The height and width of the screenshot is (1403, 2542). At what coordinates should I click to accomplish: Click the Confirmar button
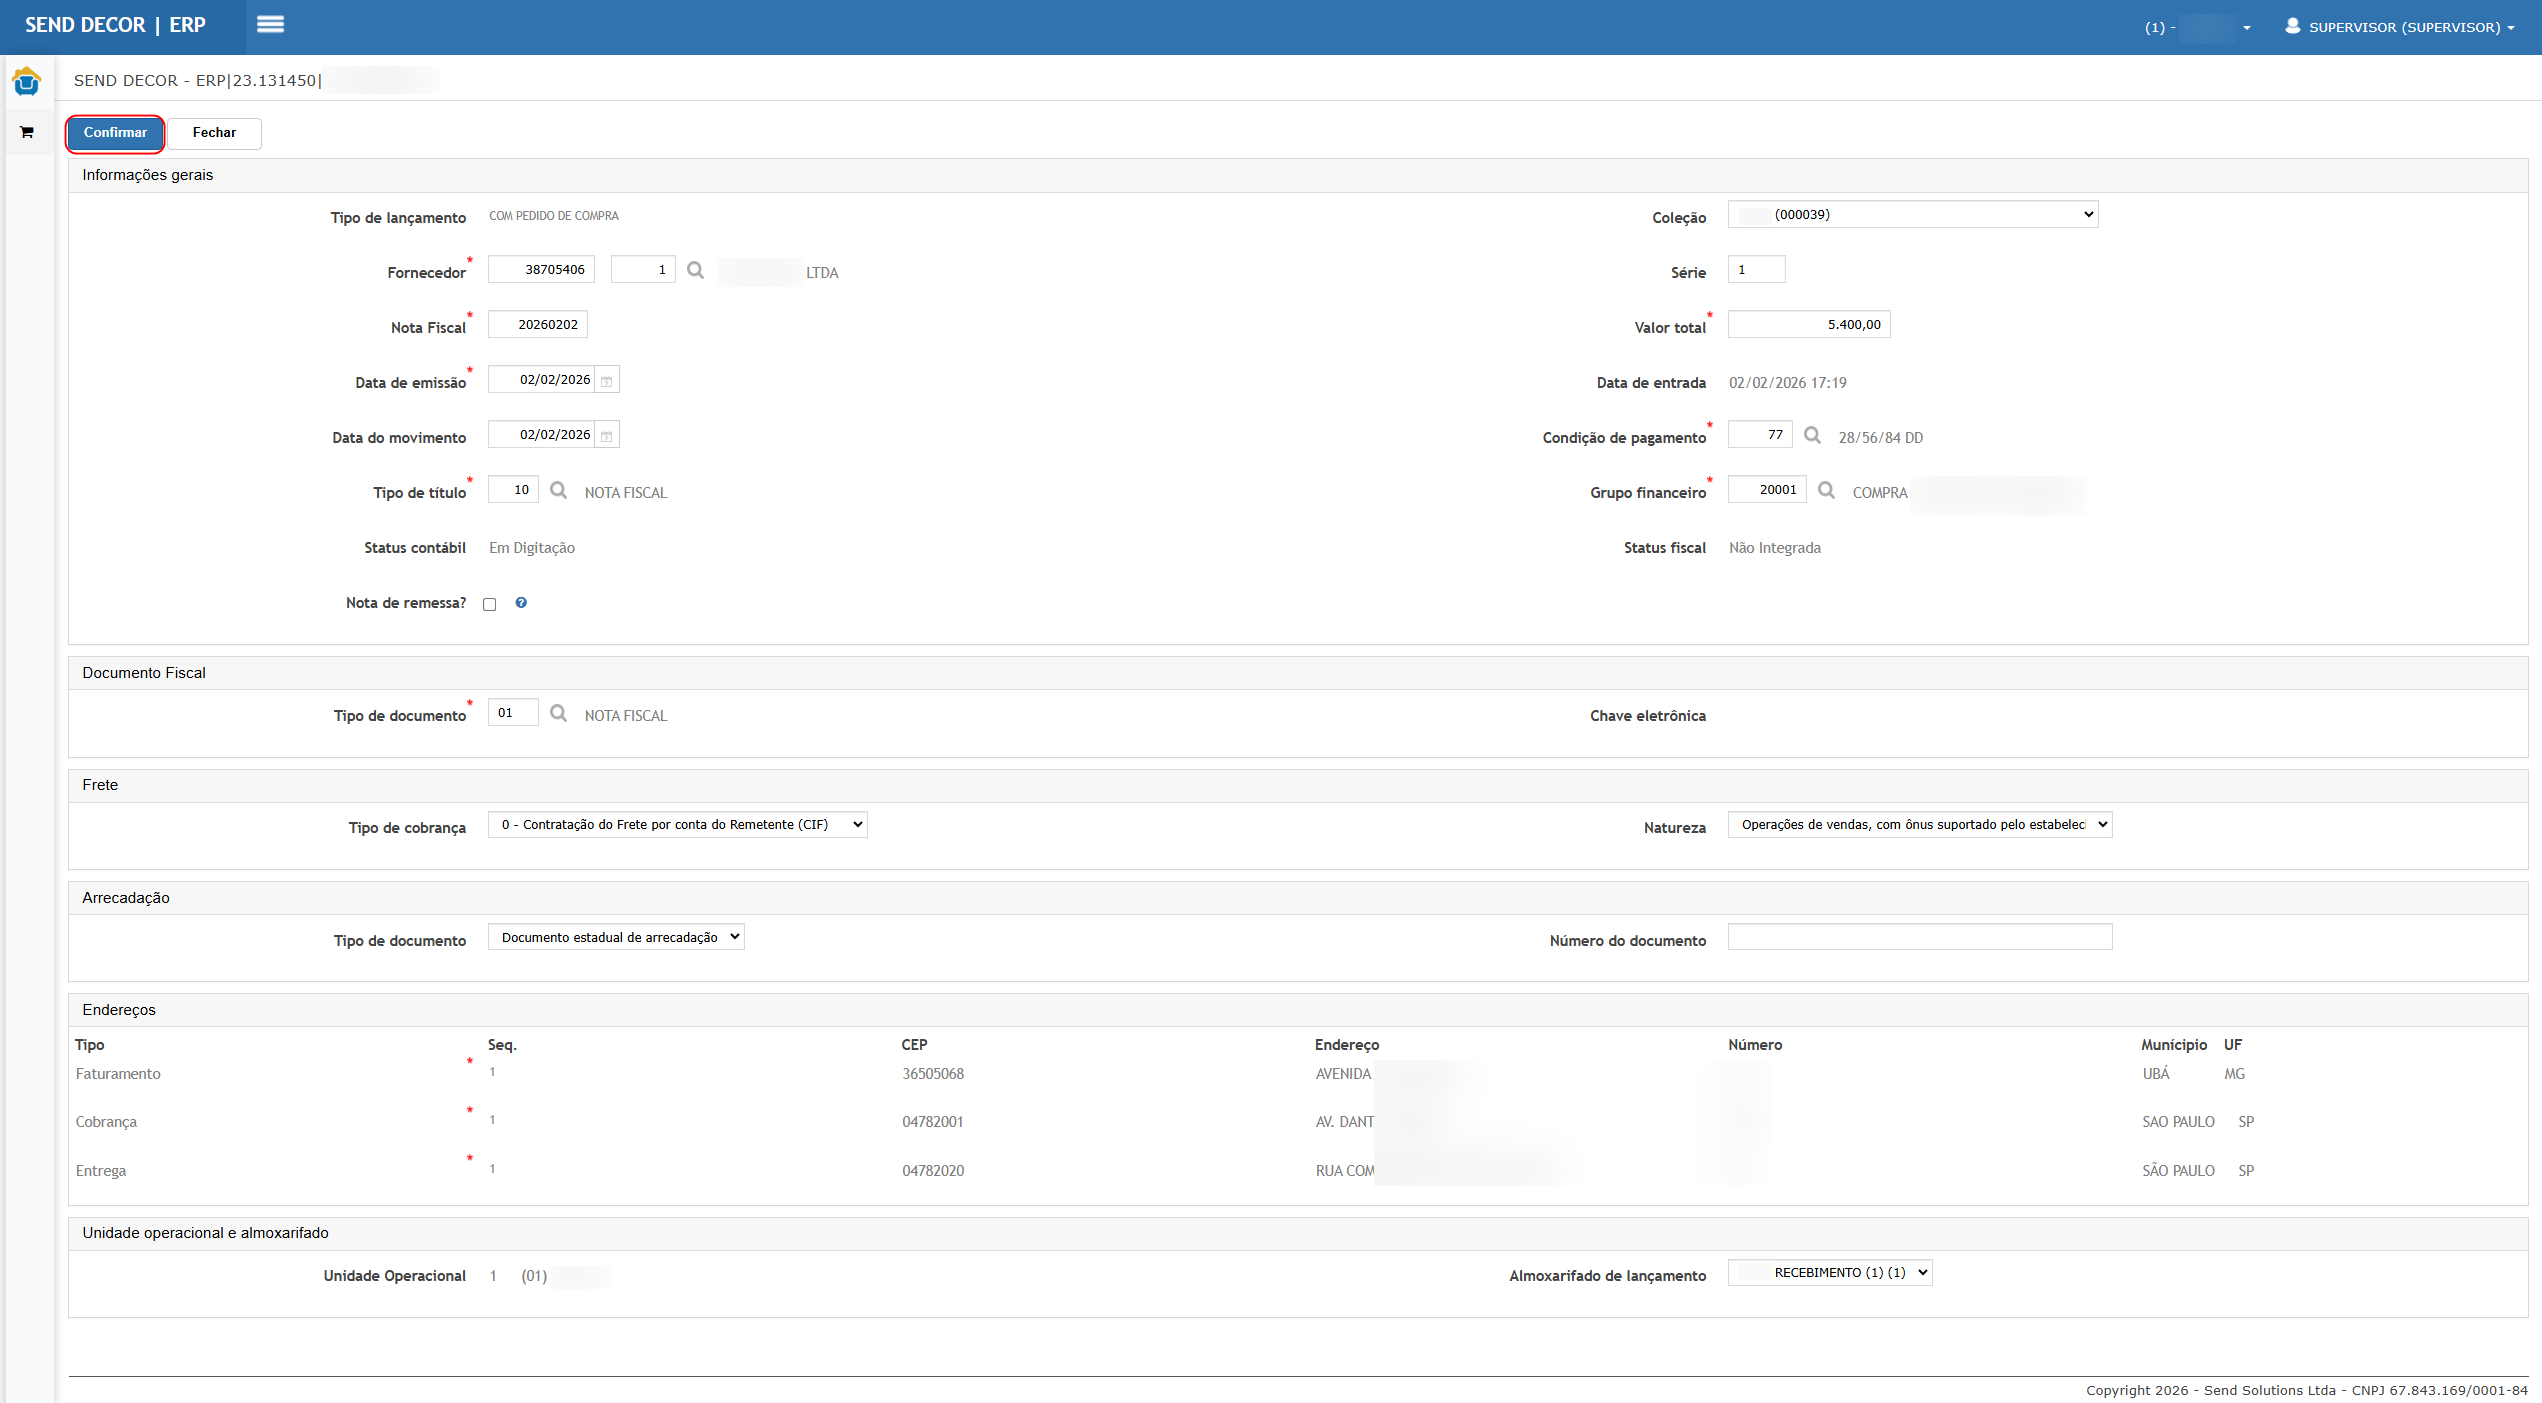click(115, 133)
